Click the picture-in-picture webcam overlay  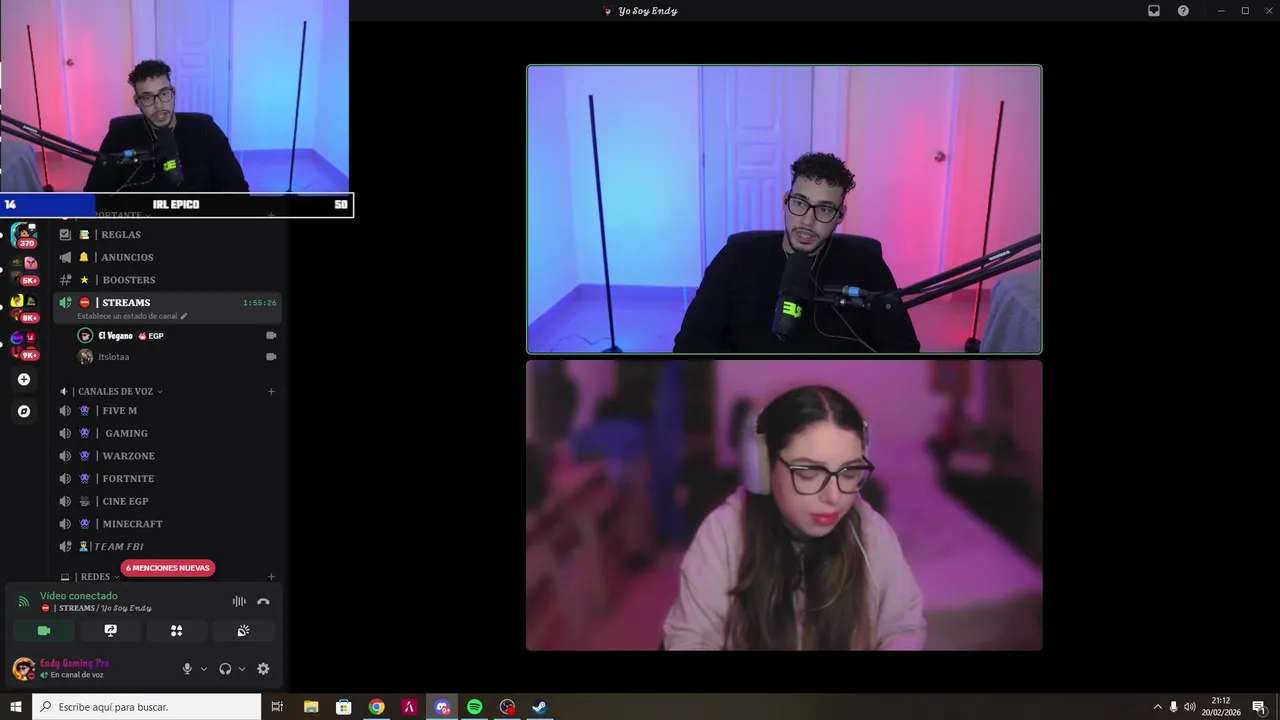click(174, 96)
